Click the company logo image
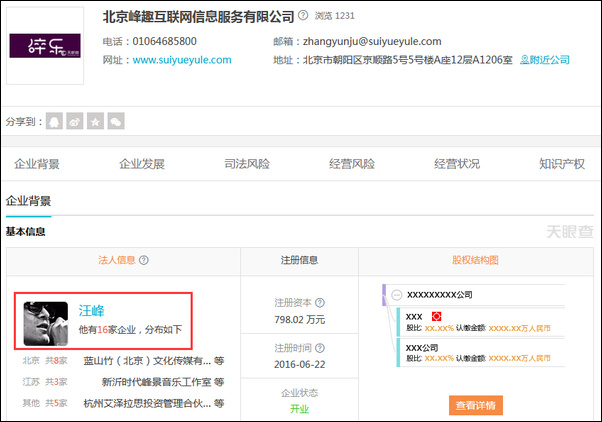This screenshot has width=602, height=422. (x=45, y=46)
